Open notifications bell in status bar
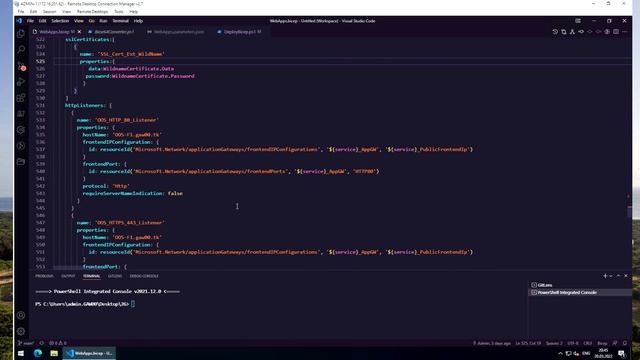The height and width of the screenshot is (360, 640). point(625,343)
